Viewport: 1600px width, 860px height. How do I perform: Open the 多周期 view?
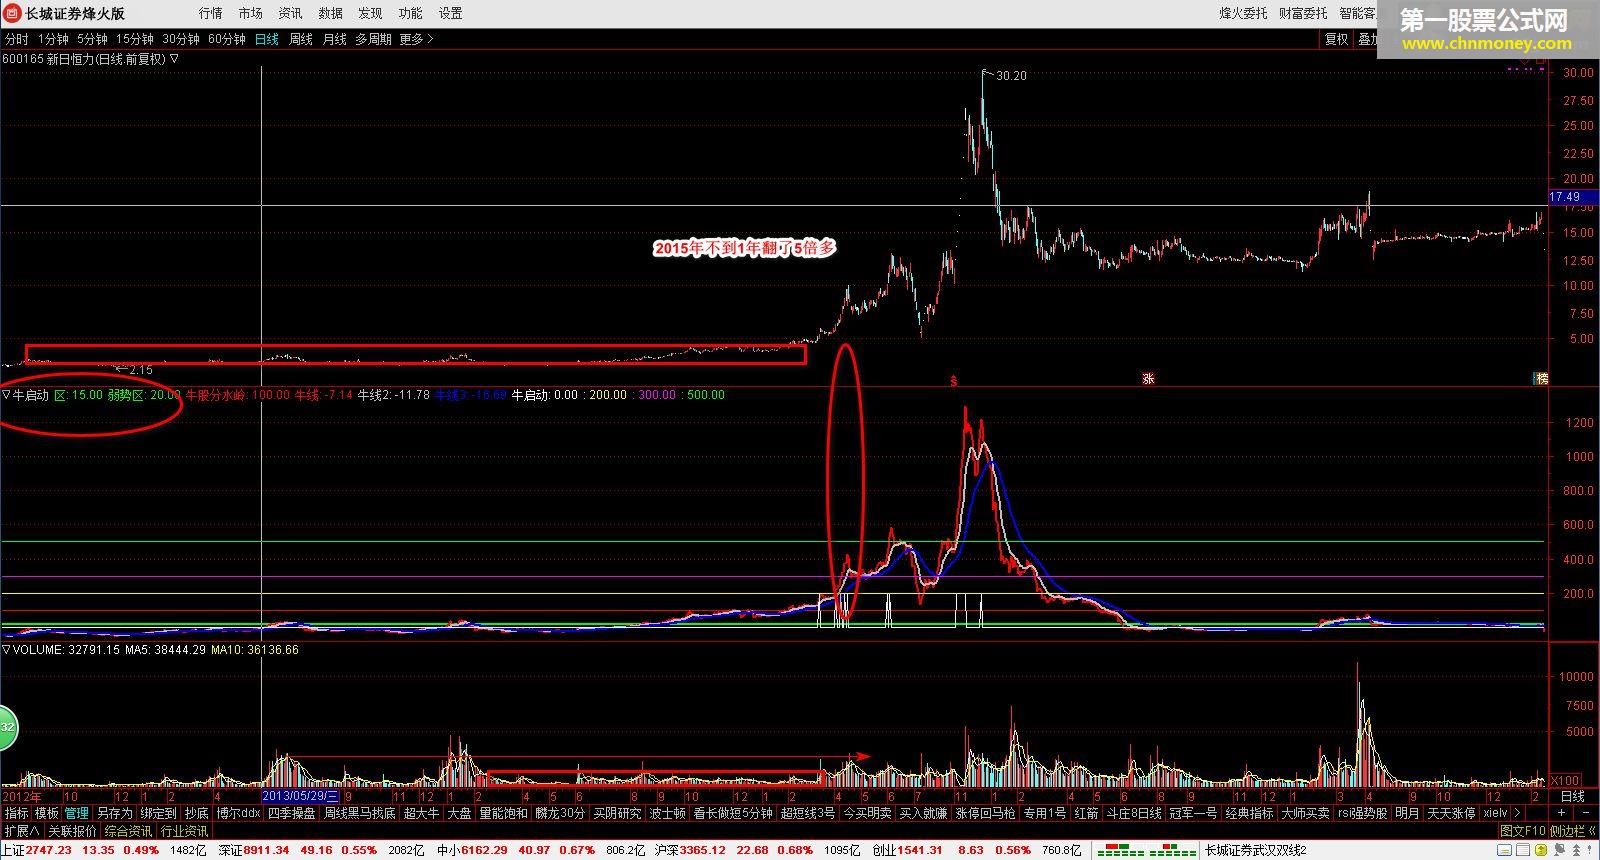click(x=373, y=39)
